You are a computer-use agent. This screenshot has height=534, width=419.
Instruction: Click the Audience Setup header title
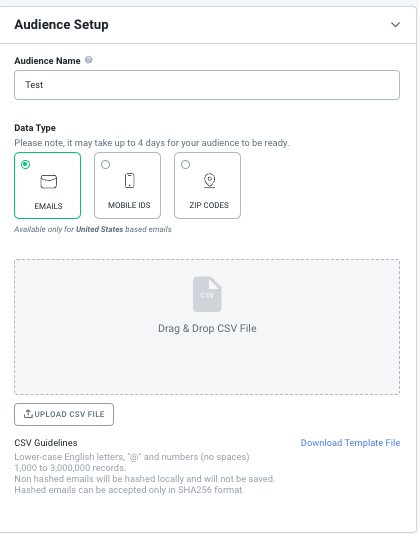point(61,25)
